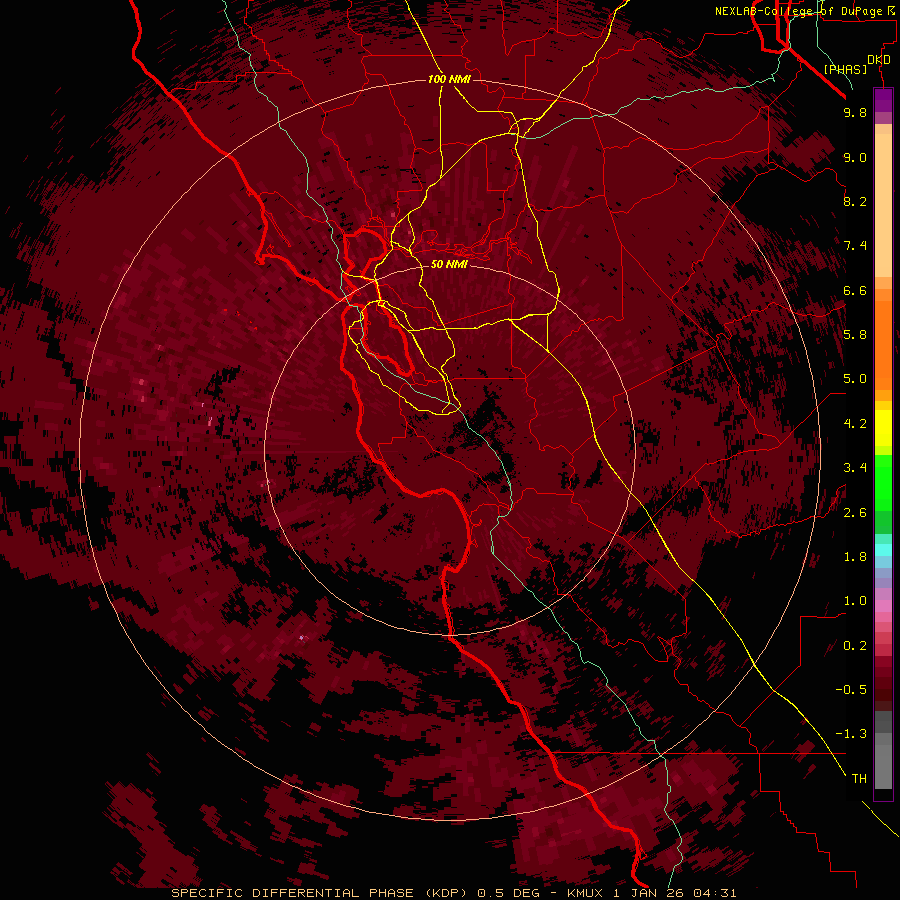
Task: Pick the yellow band on the color bar
Action: [x=883, y=428]
